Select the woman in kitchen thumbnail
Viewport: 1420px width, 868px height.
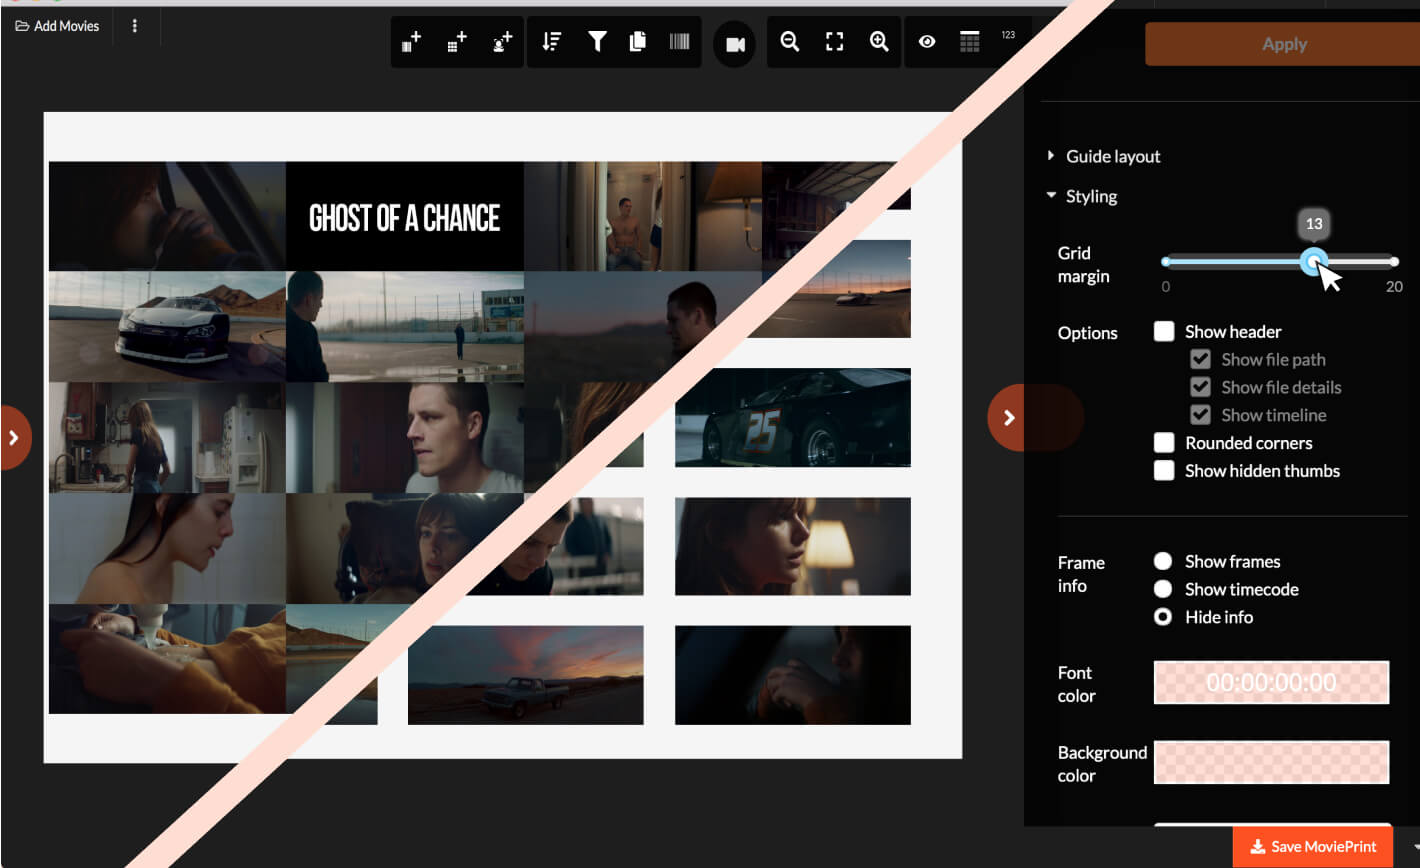[167, 438]
